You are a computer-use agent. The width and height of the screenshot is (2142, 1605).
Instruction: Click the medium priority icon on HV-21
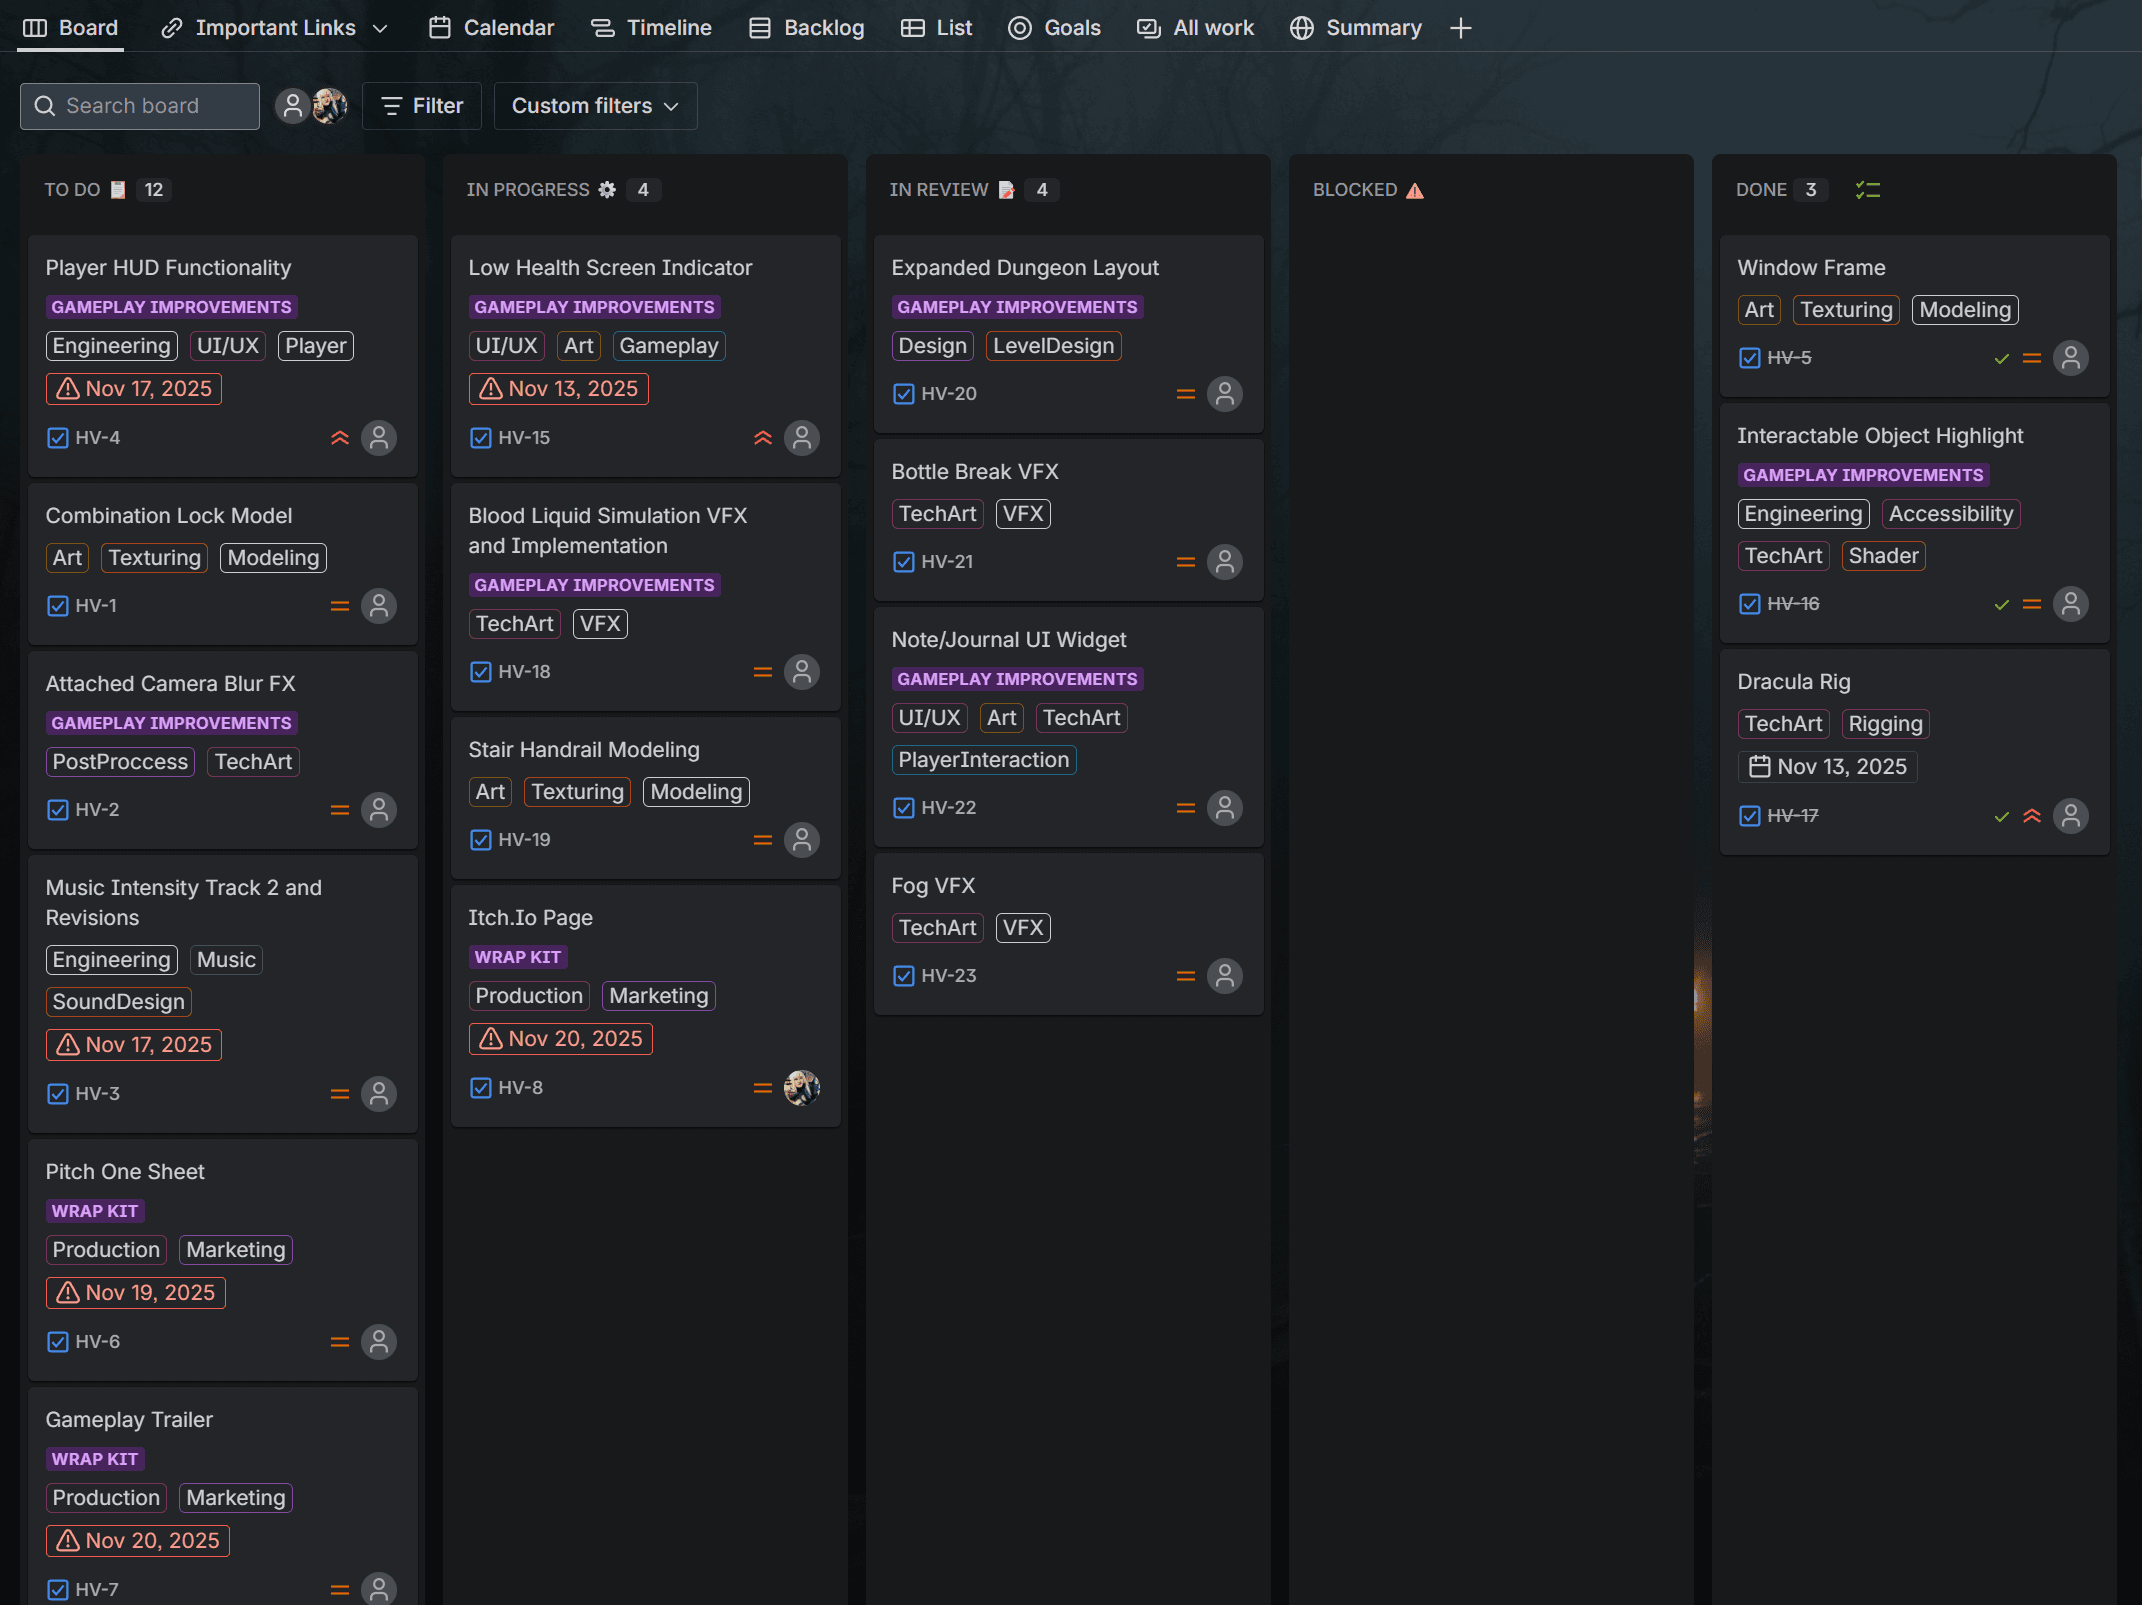[1185, 562]
